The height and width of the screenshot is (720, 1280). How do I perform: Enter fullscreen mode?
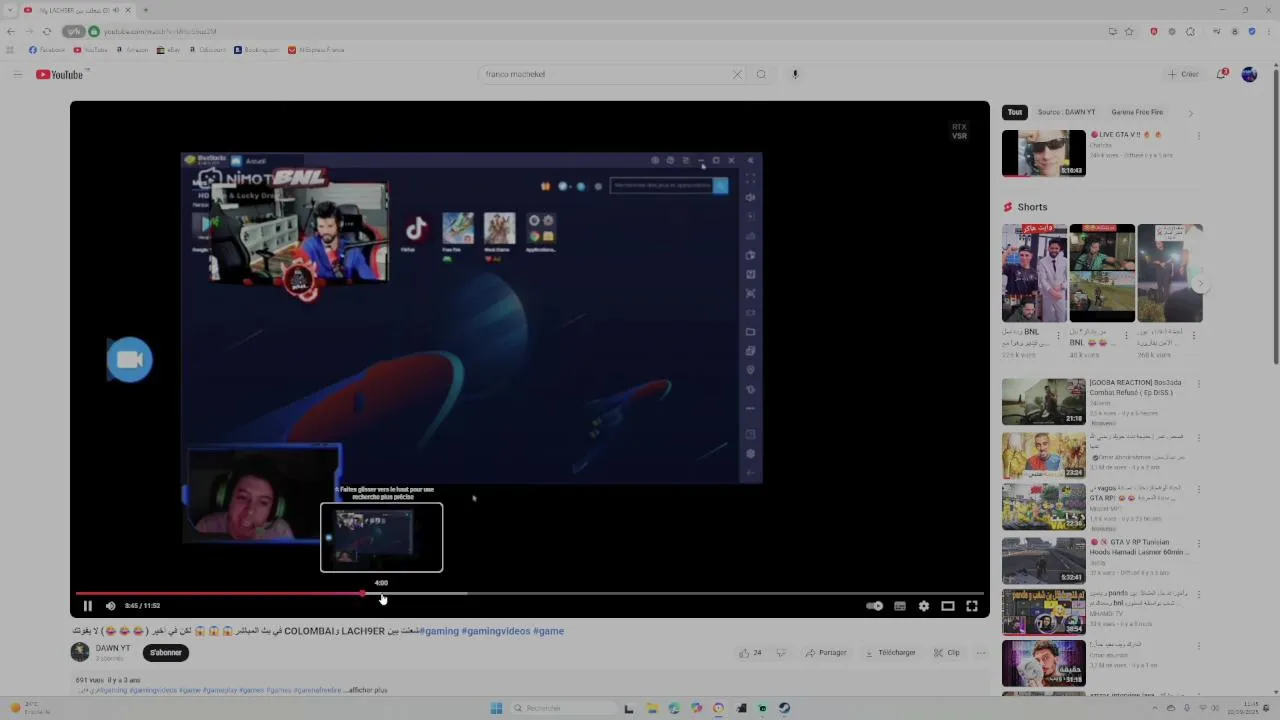(x=971, y=605)
